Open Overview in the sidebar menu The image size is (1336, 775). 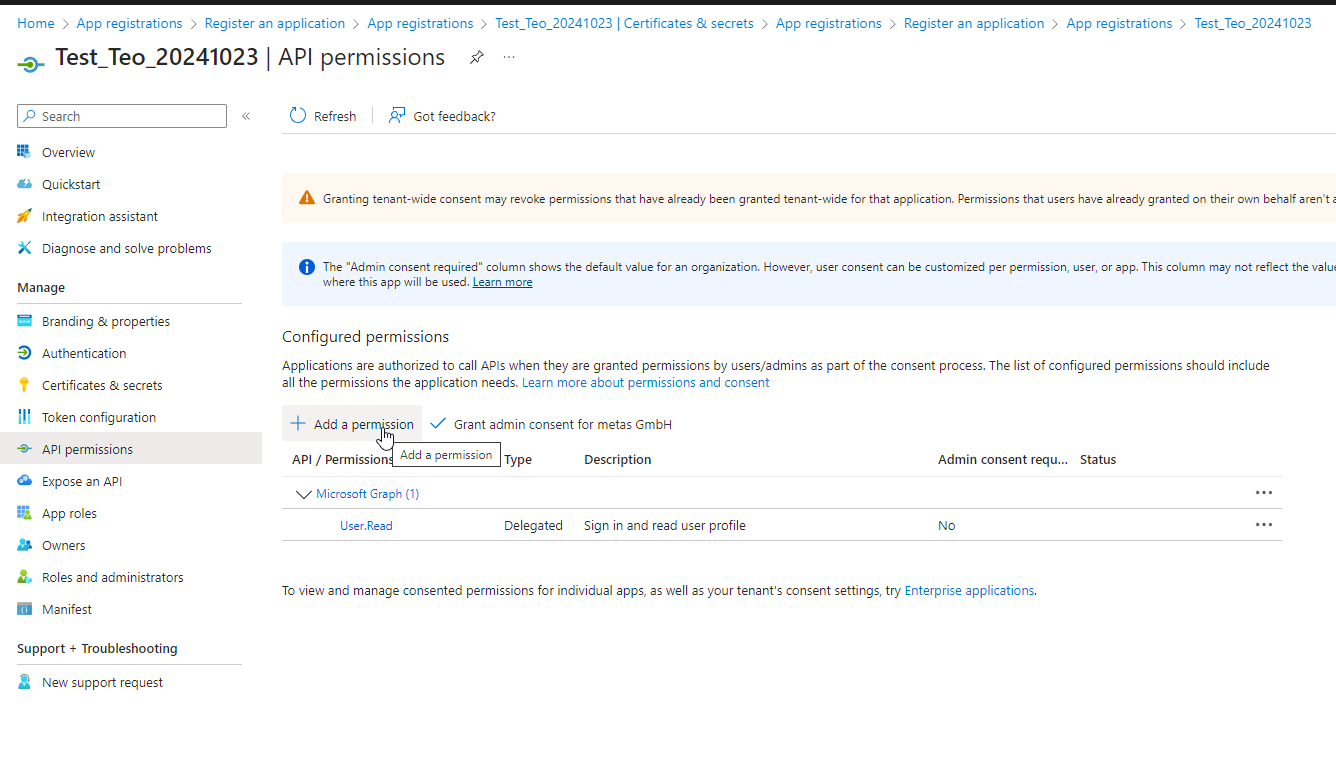pos(68,152)
